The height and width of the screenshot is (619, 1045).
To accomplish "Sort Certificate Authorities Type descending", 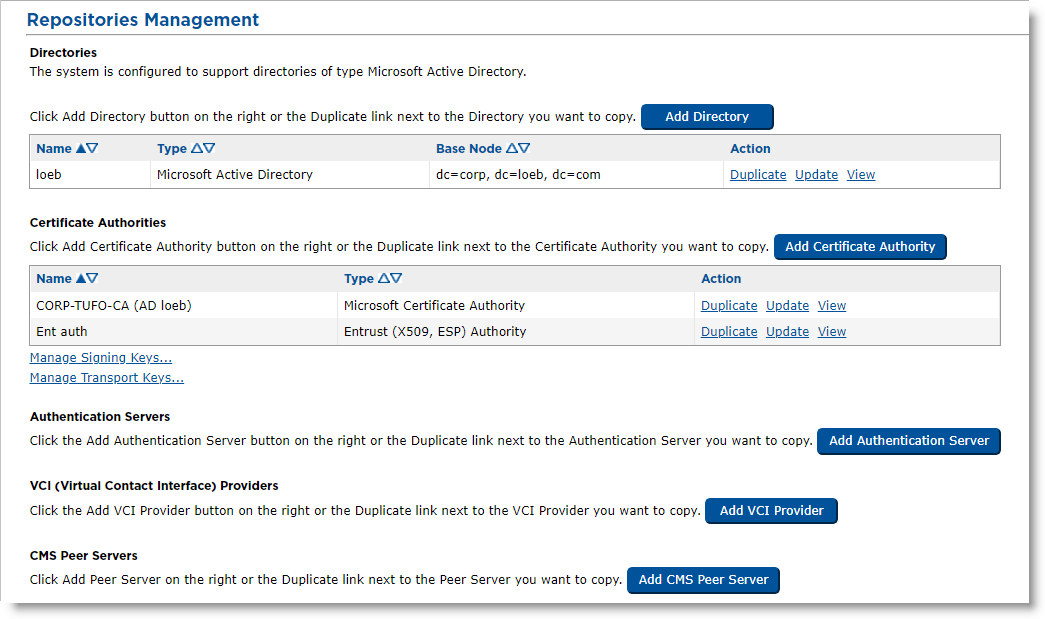I will pos(396,279).
